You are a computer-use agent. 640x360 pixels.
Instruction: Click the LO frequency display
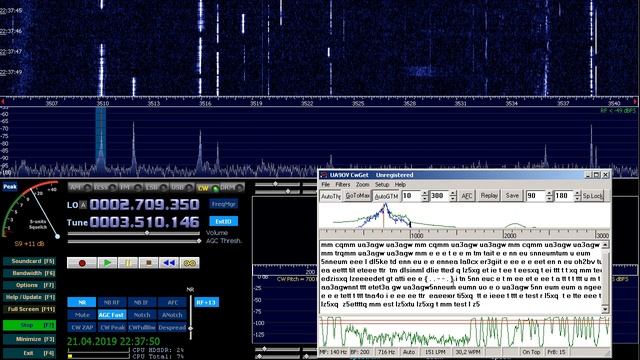tap(144, 204)
